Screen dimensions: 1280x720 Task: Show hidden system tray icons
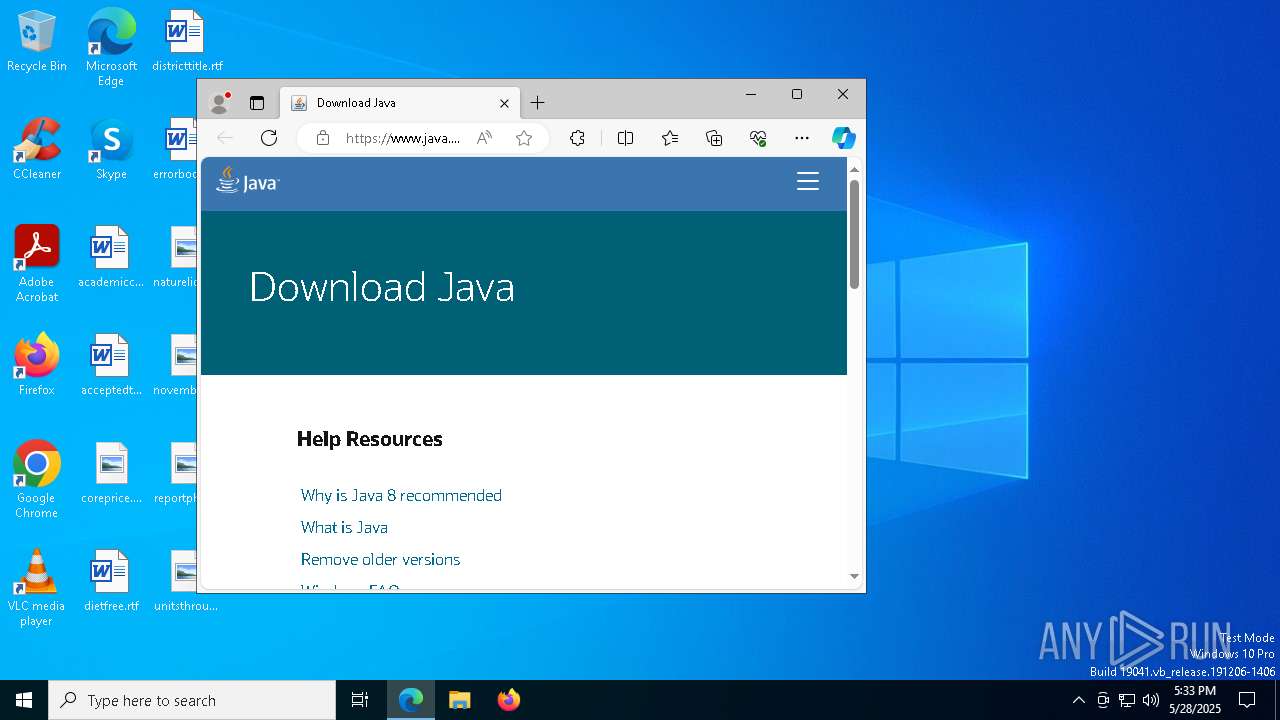(1078, 700)
